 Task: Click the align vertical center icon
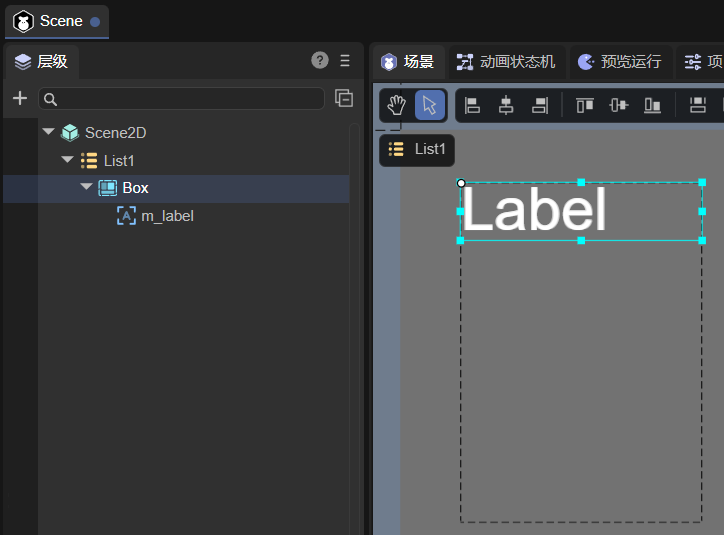pyautogui.click(x=618, y=105)
